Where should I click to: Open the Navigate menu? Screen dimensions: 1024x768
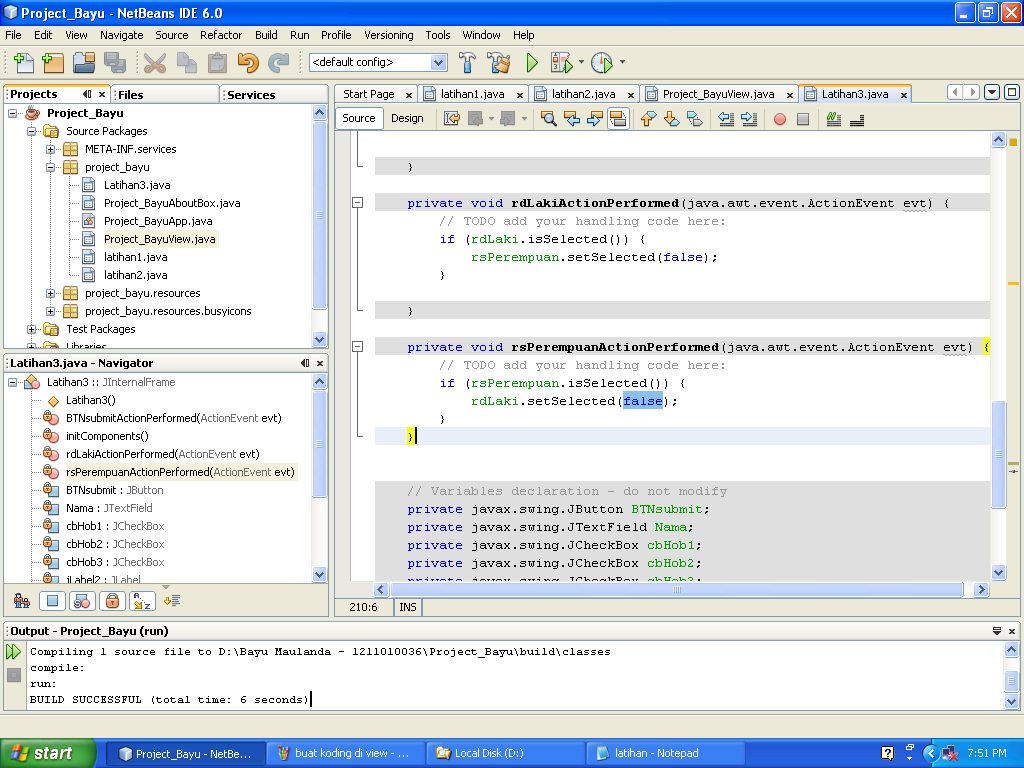point(121,35)
